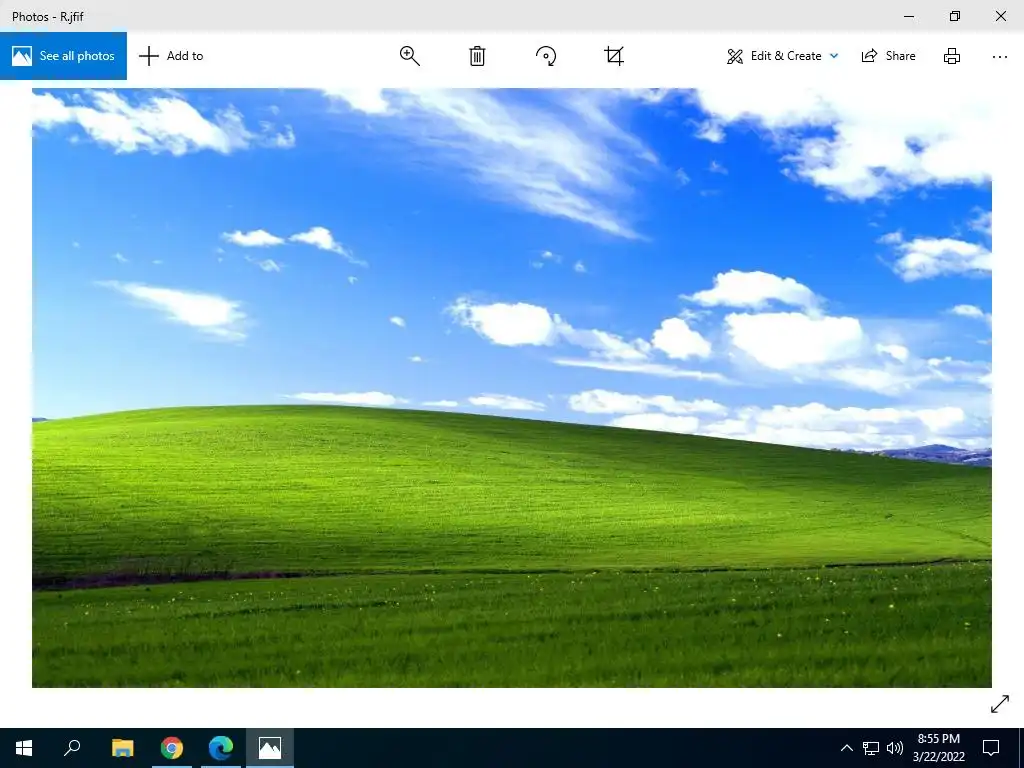Viewport: 1024px width, 768px height.
Task: Click the displayed Bliss hill photo
Action: point(512,388)
